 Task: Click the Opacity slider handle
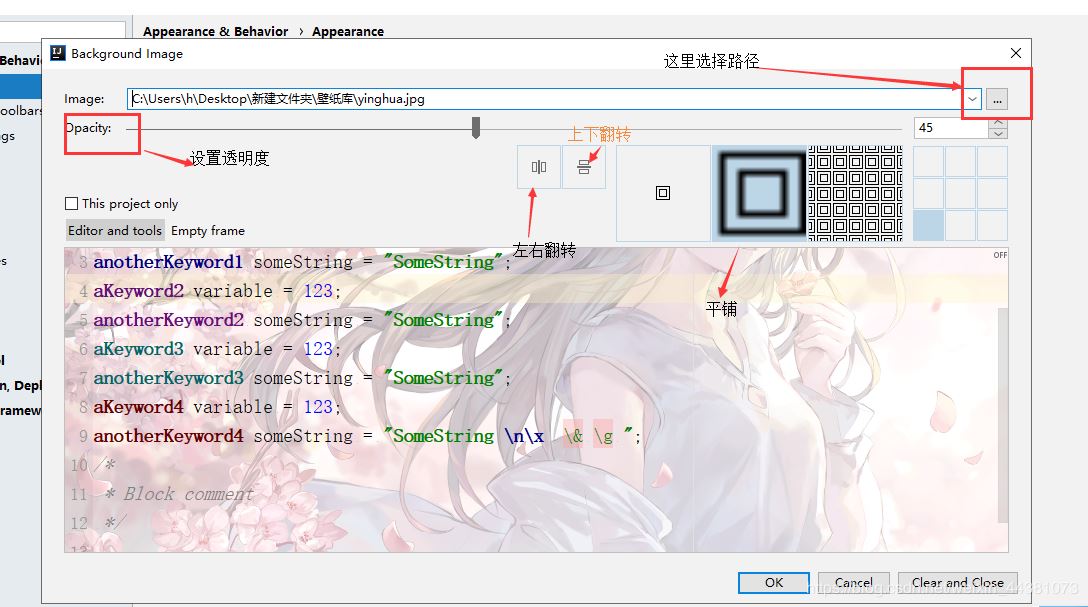(x=475, y=128)
